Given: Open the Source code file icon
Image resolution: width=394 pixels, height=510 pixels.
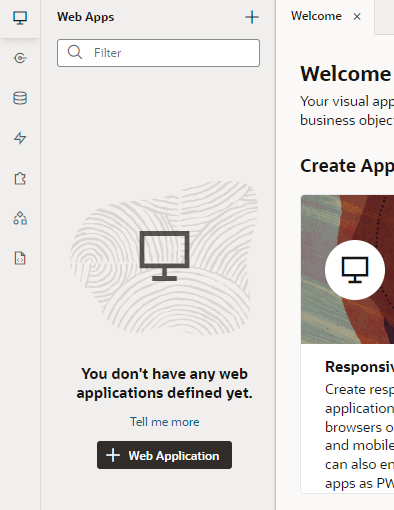Looking at the screenshot, I should (x=20, y=258).
